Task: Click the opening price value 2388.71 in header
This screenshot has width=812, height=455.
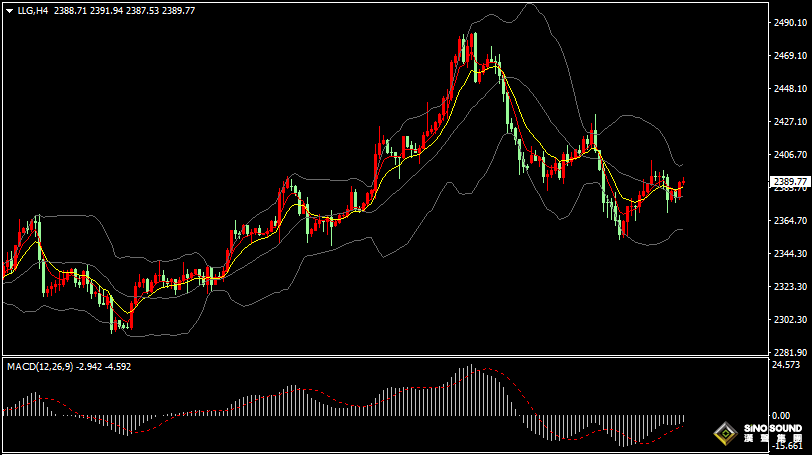Action: tap(70, 10)
